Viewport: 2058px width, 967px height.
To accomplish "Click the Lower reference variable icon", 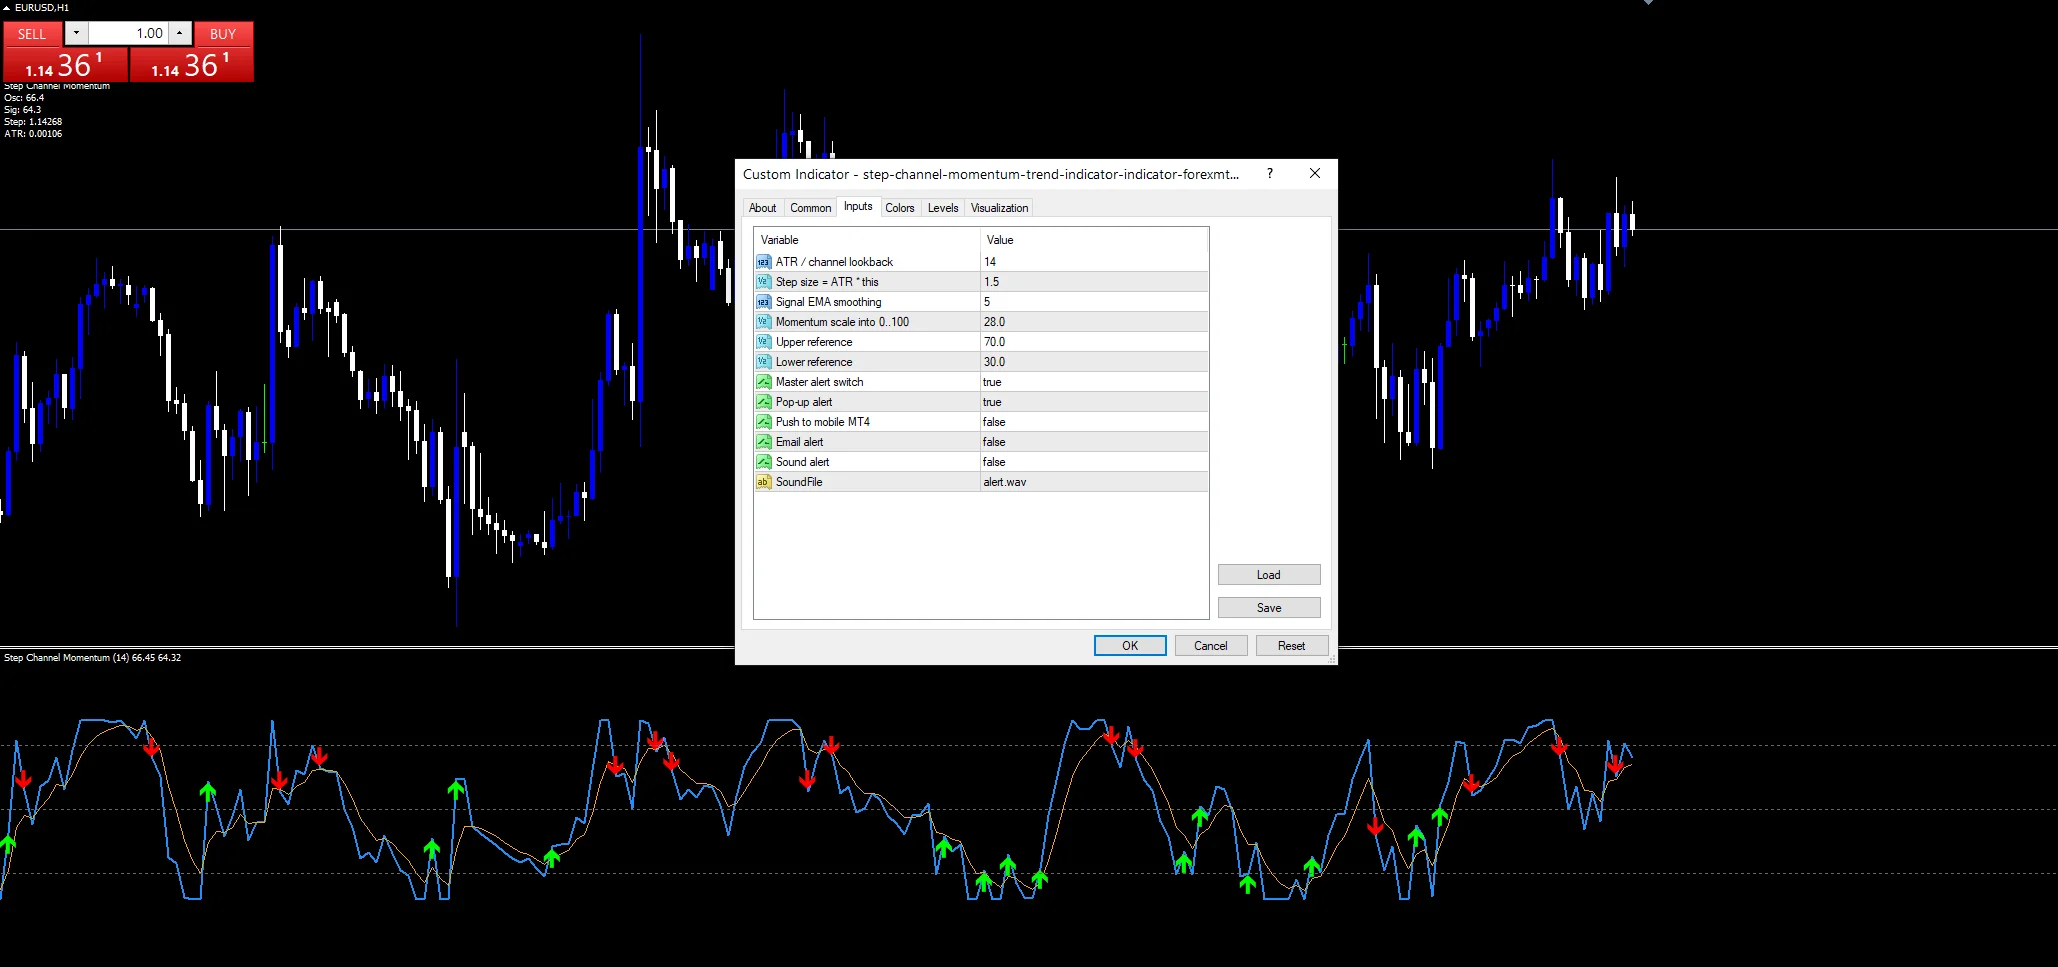I will (x=764, y=362).
